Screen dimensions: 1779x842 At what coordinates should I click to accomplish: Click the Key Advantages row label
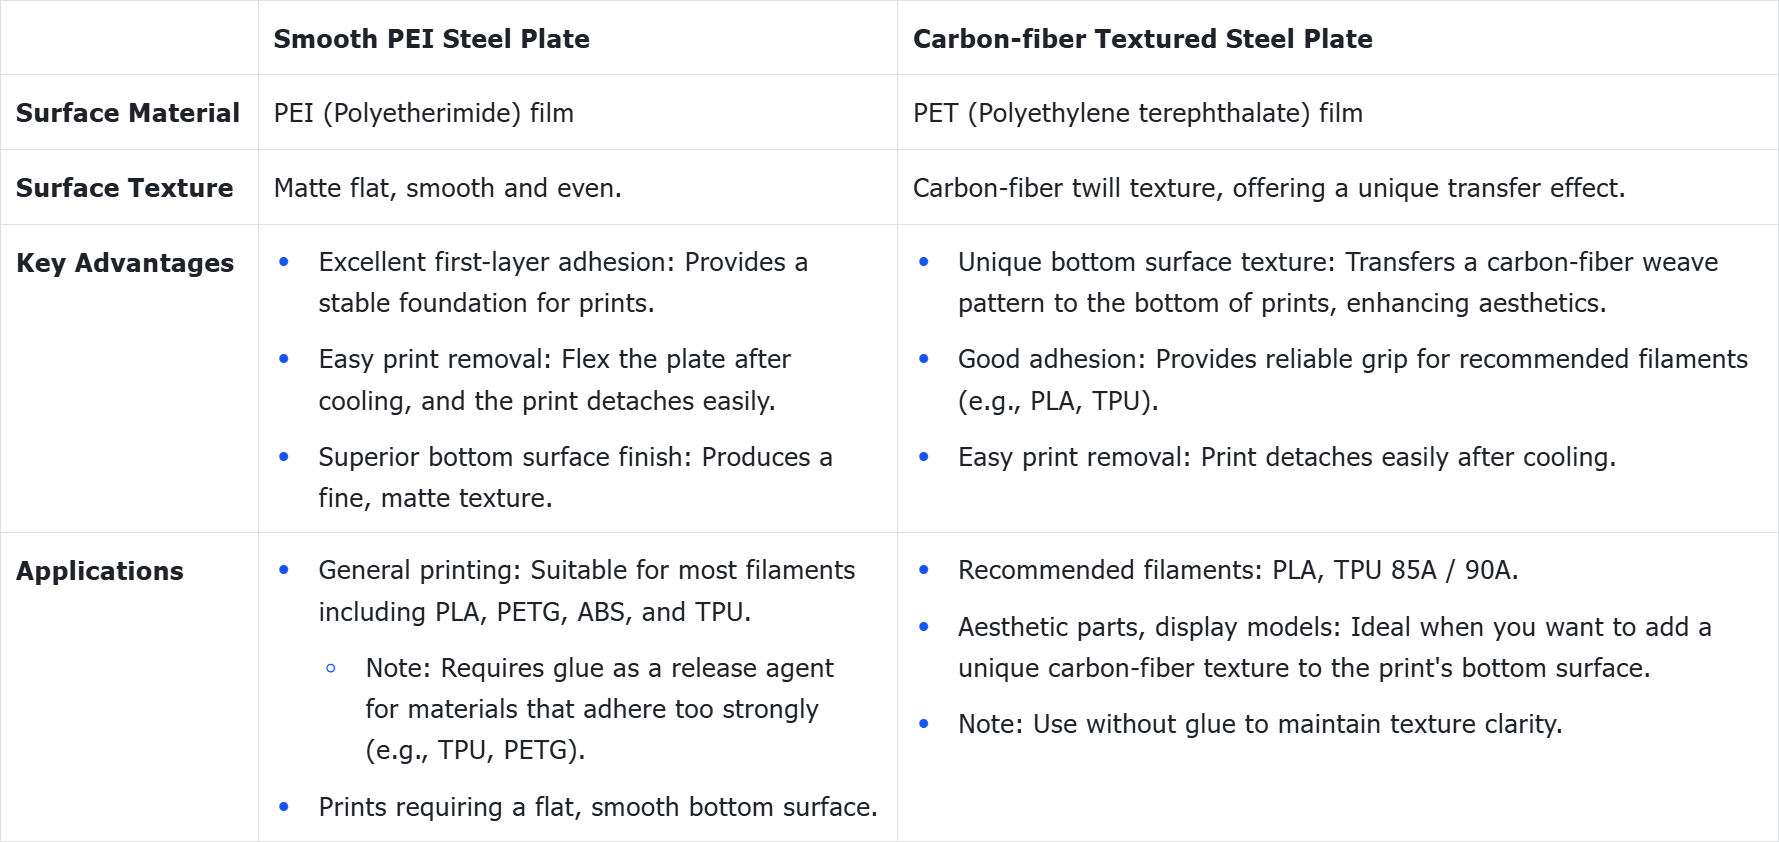[125, 263]
